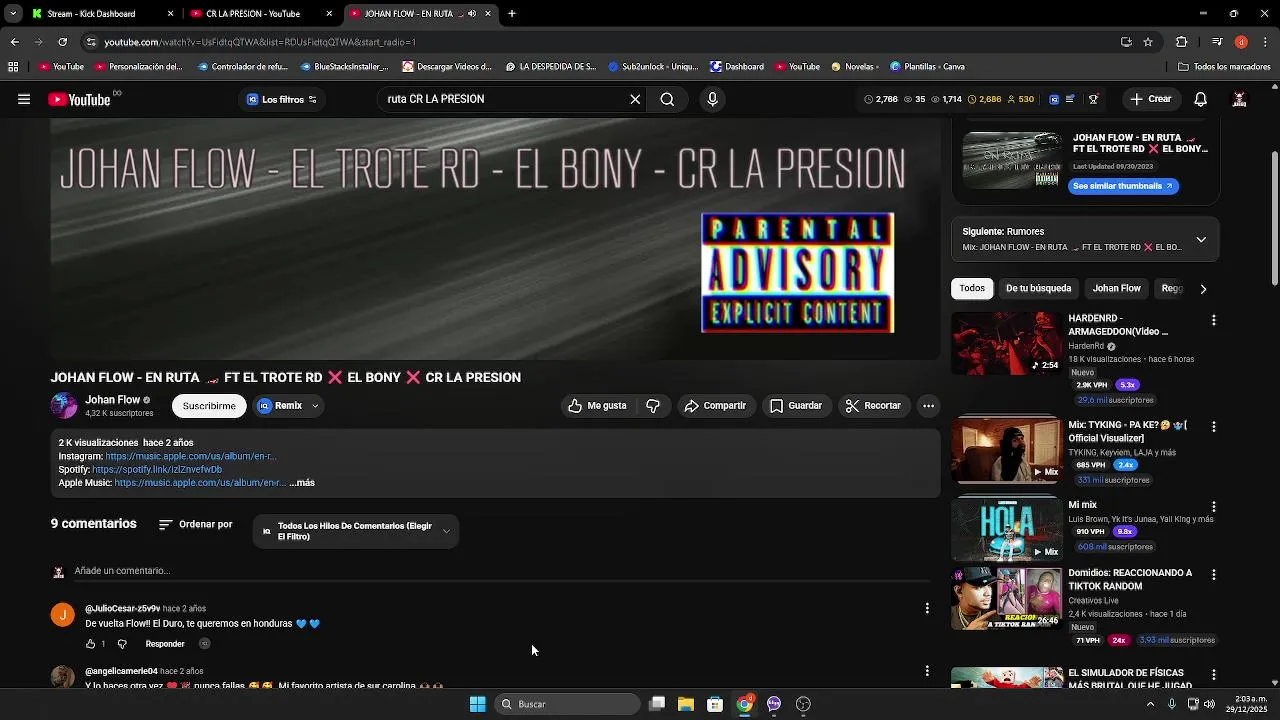The width and height of the screenshot is (1280, 720).
Task: Share the video via Compartir
Action: click(716, 406)
